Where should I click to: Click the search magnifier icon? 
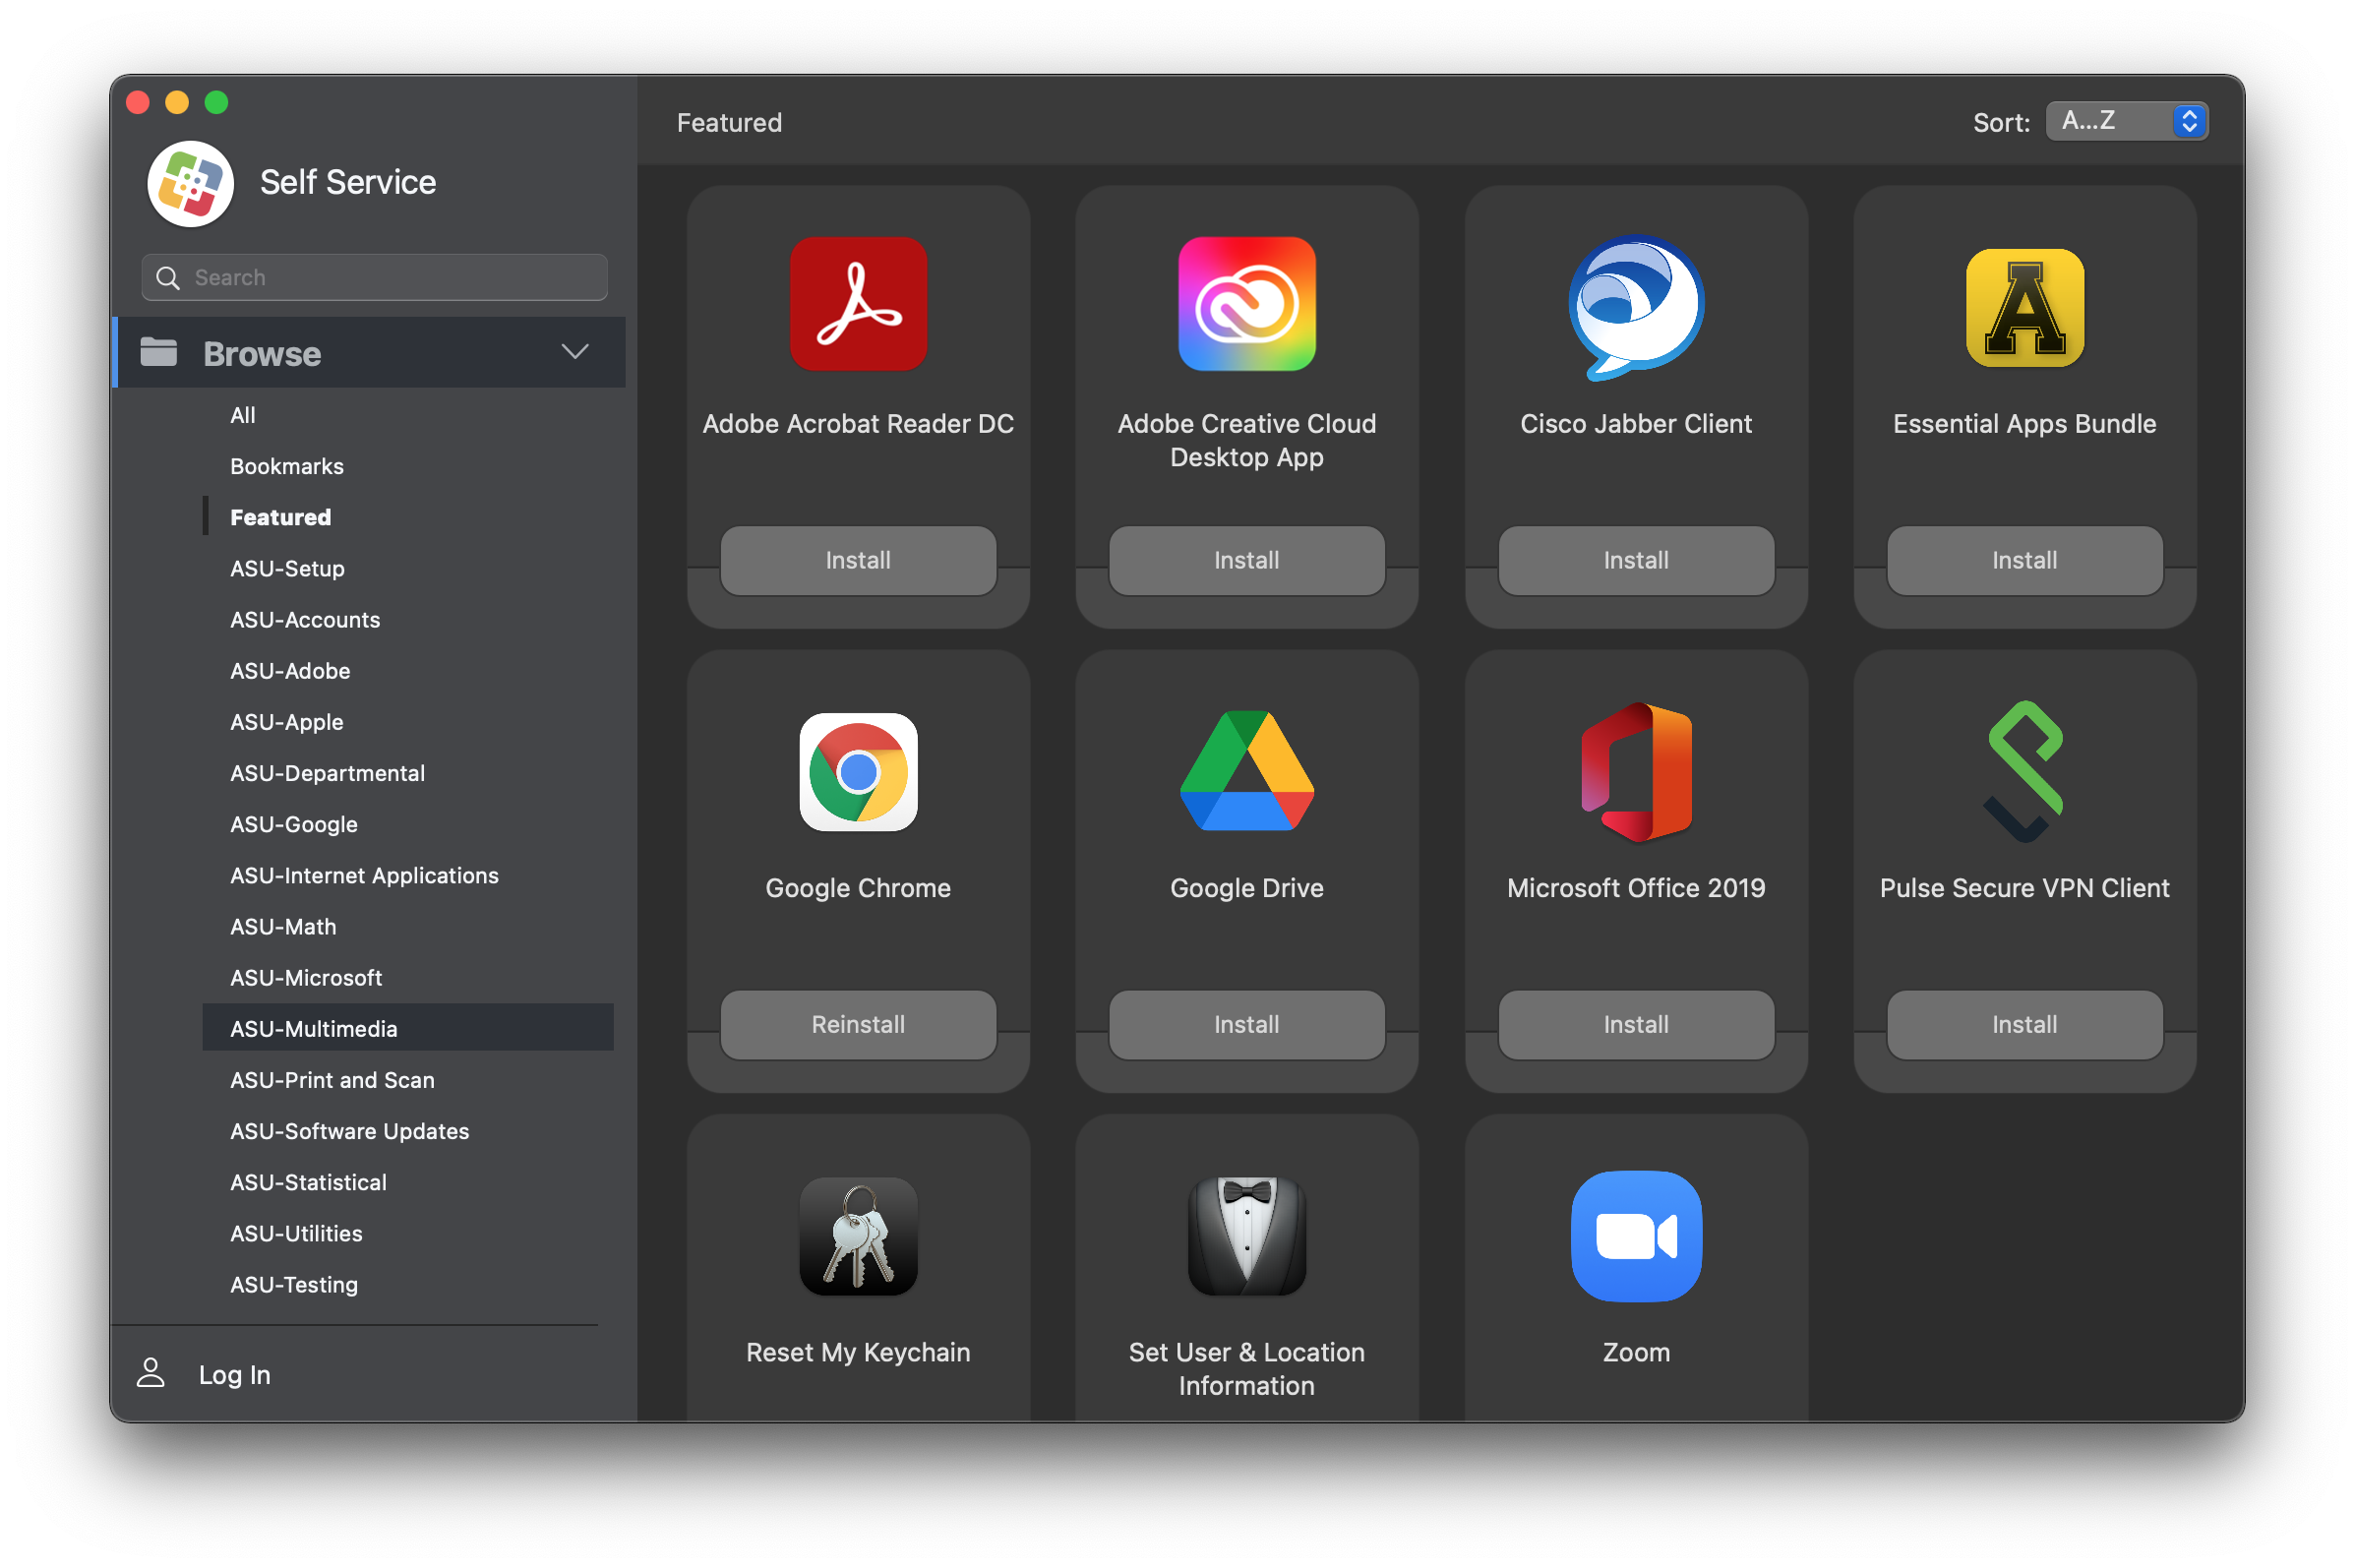pos(168,278)
